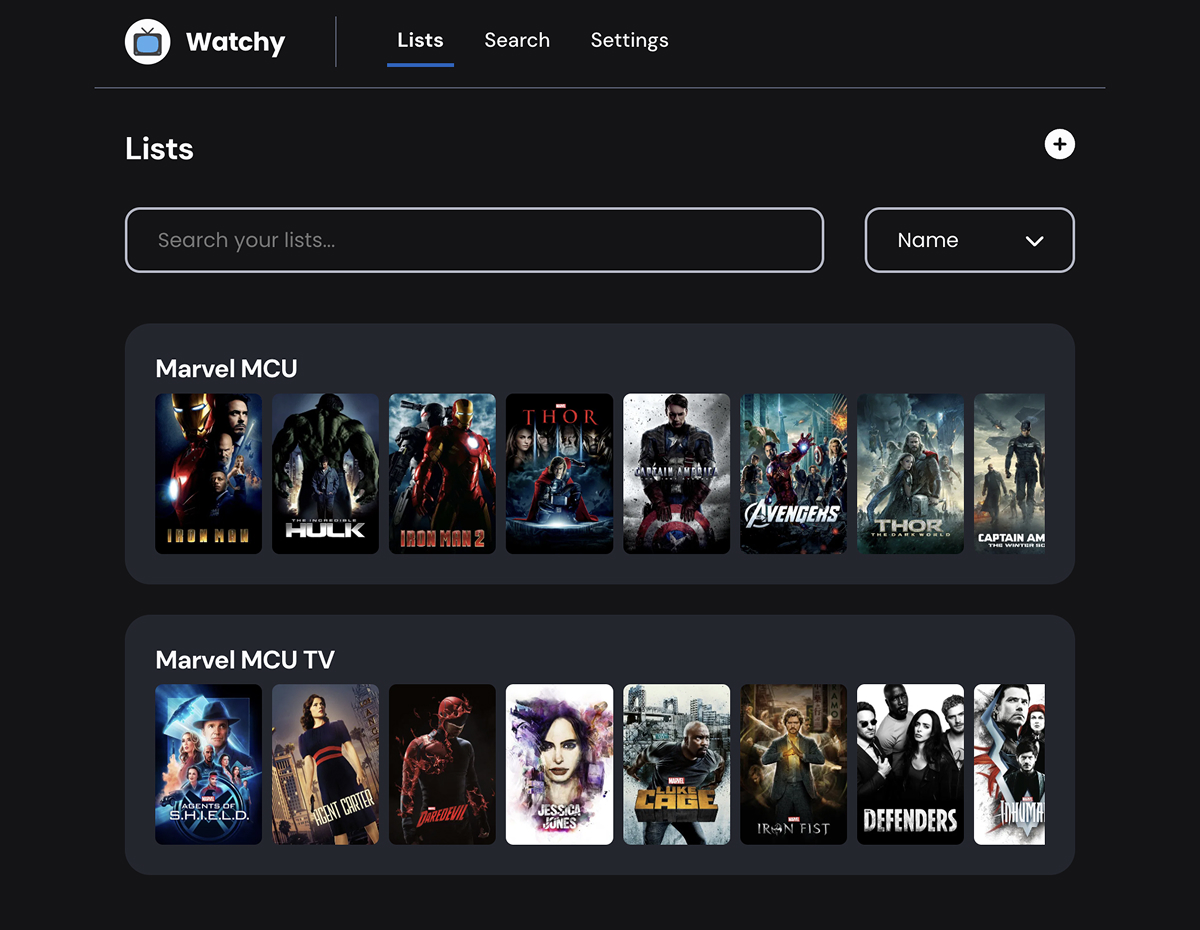This screenshot has width=1200, height=930.
Task: Open the Jessica Jones poster
Action: click(559, 764)
